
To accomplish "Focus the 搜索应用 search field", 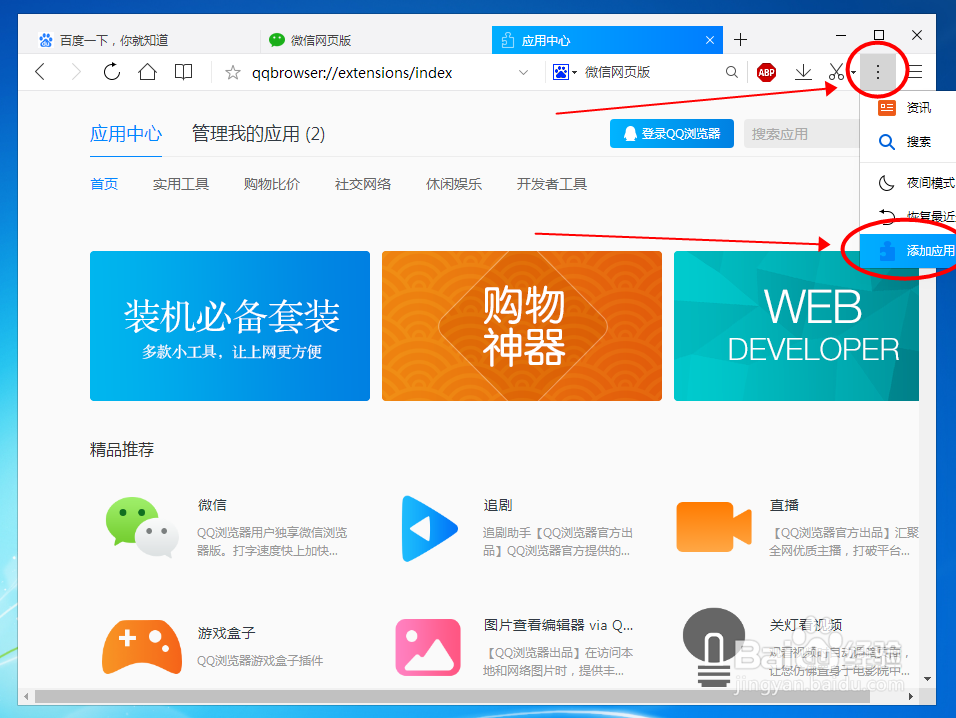I will [x=802, y=133].
